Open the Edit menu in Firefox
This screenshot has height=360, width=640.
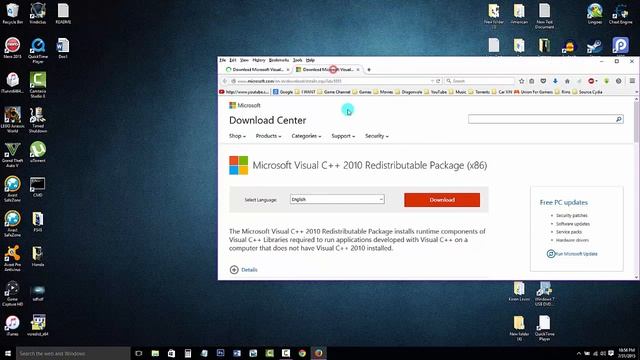point(233,60)
